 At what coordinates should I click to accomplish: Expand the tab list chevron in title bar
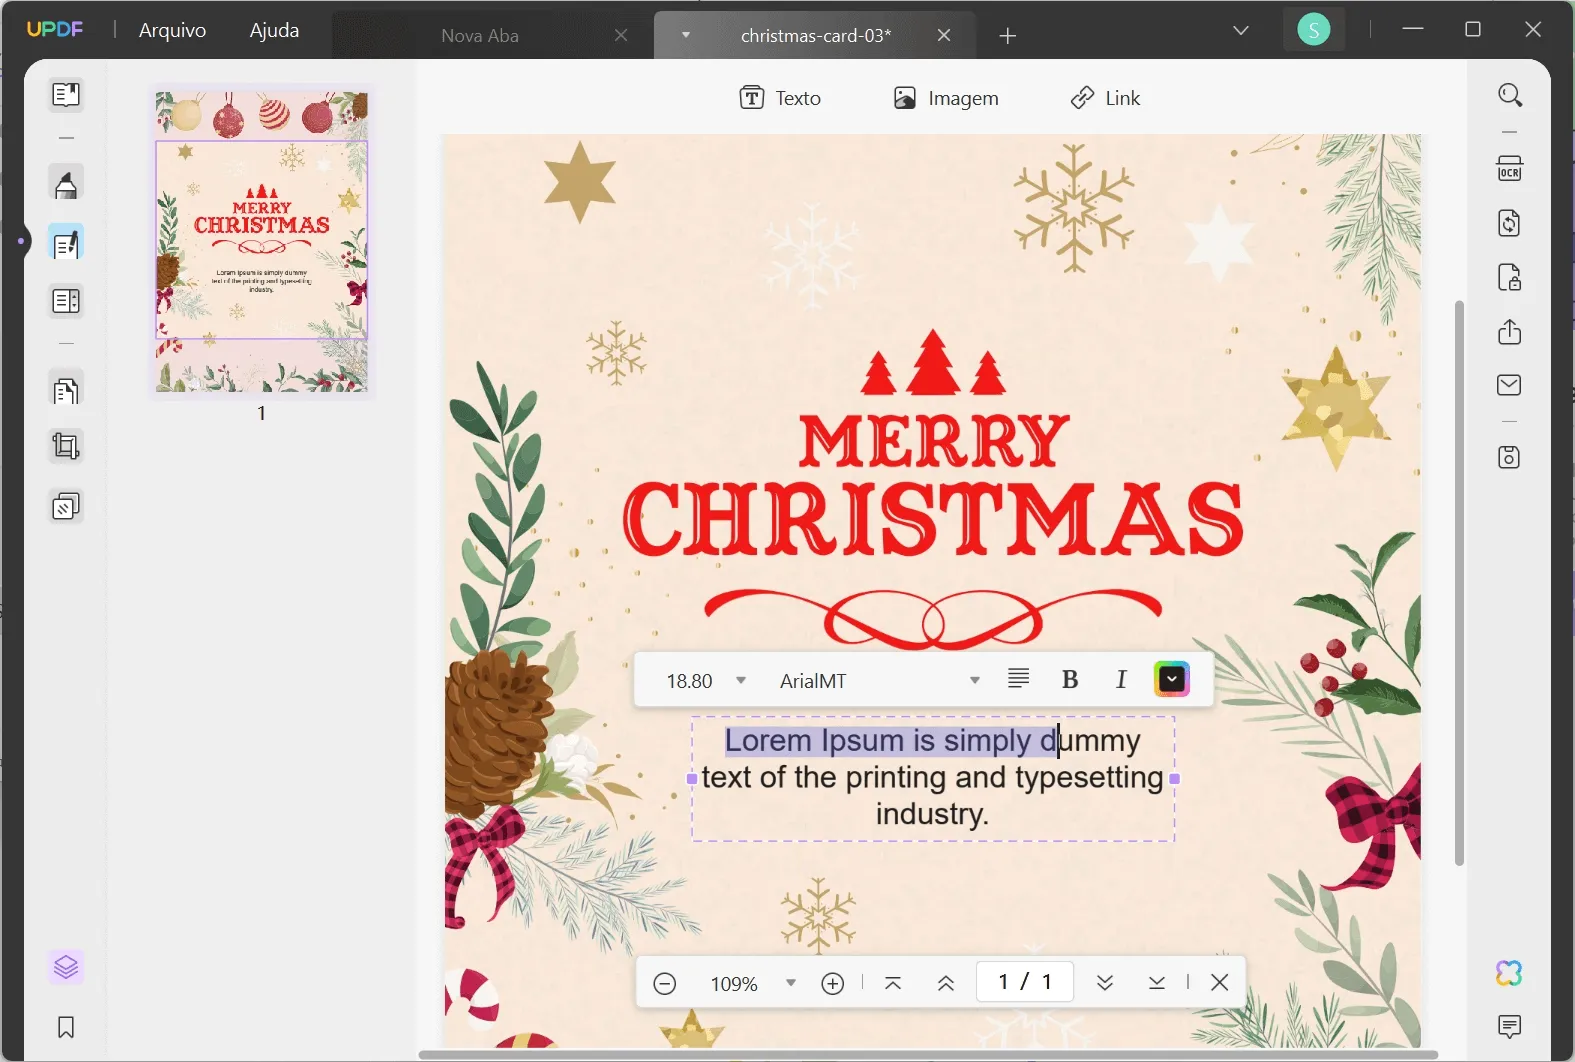pos(1241,31)
